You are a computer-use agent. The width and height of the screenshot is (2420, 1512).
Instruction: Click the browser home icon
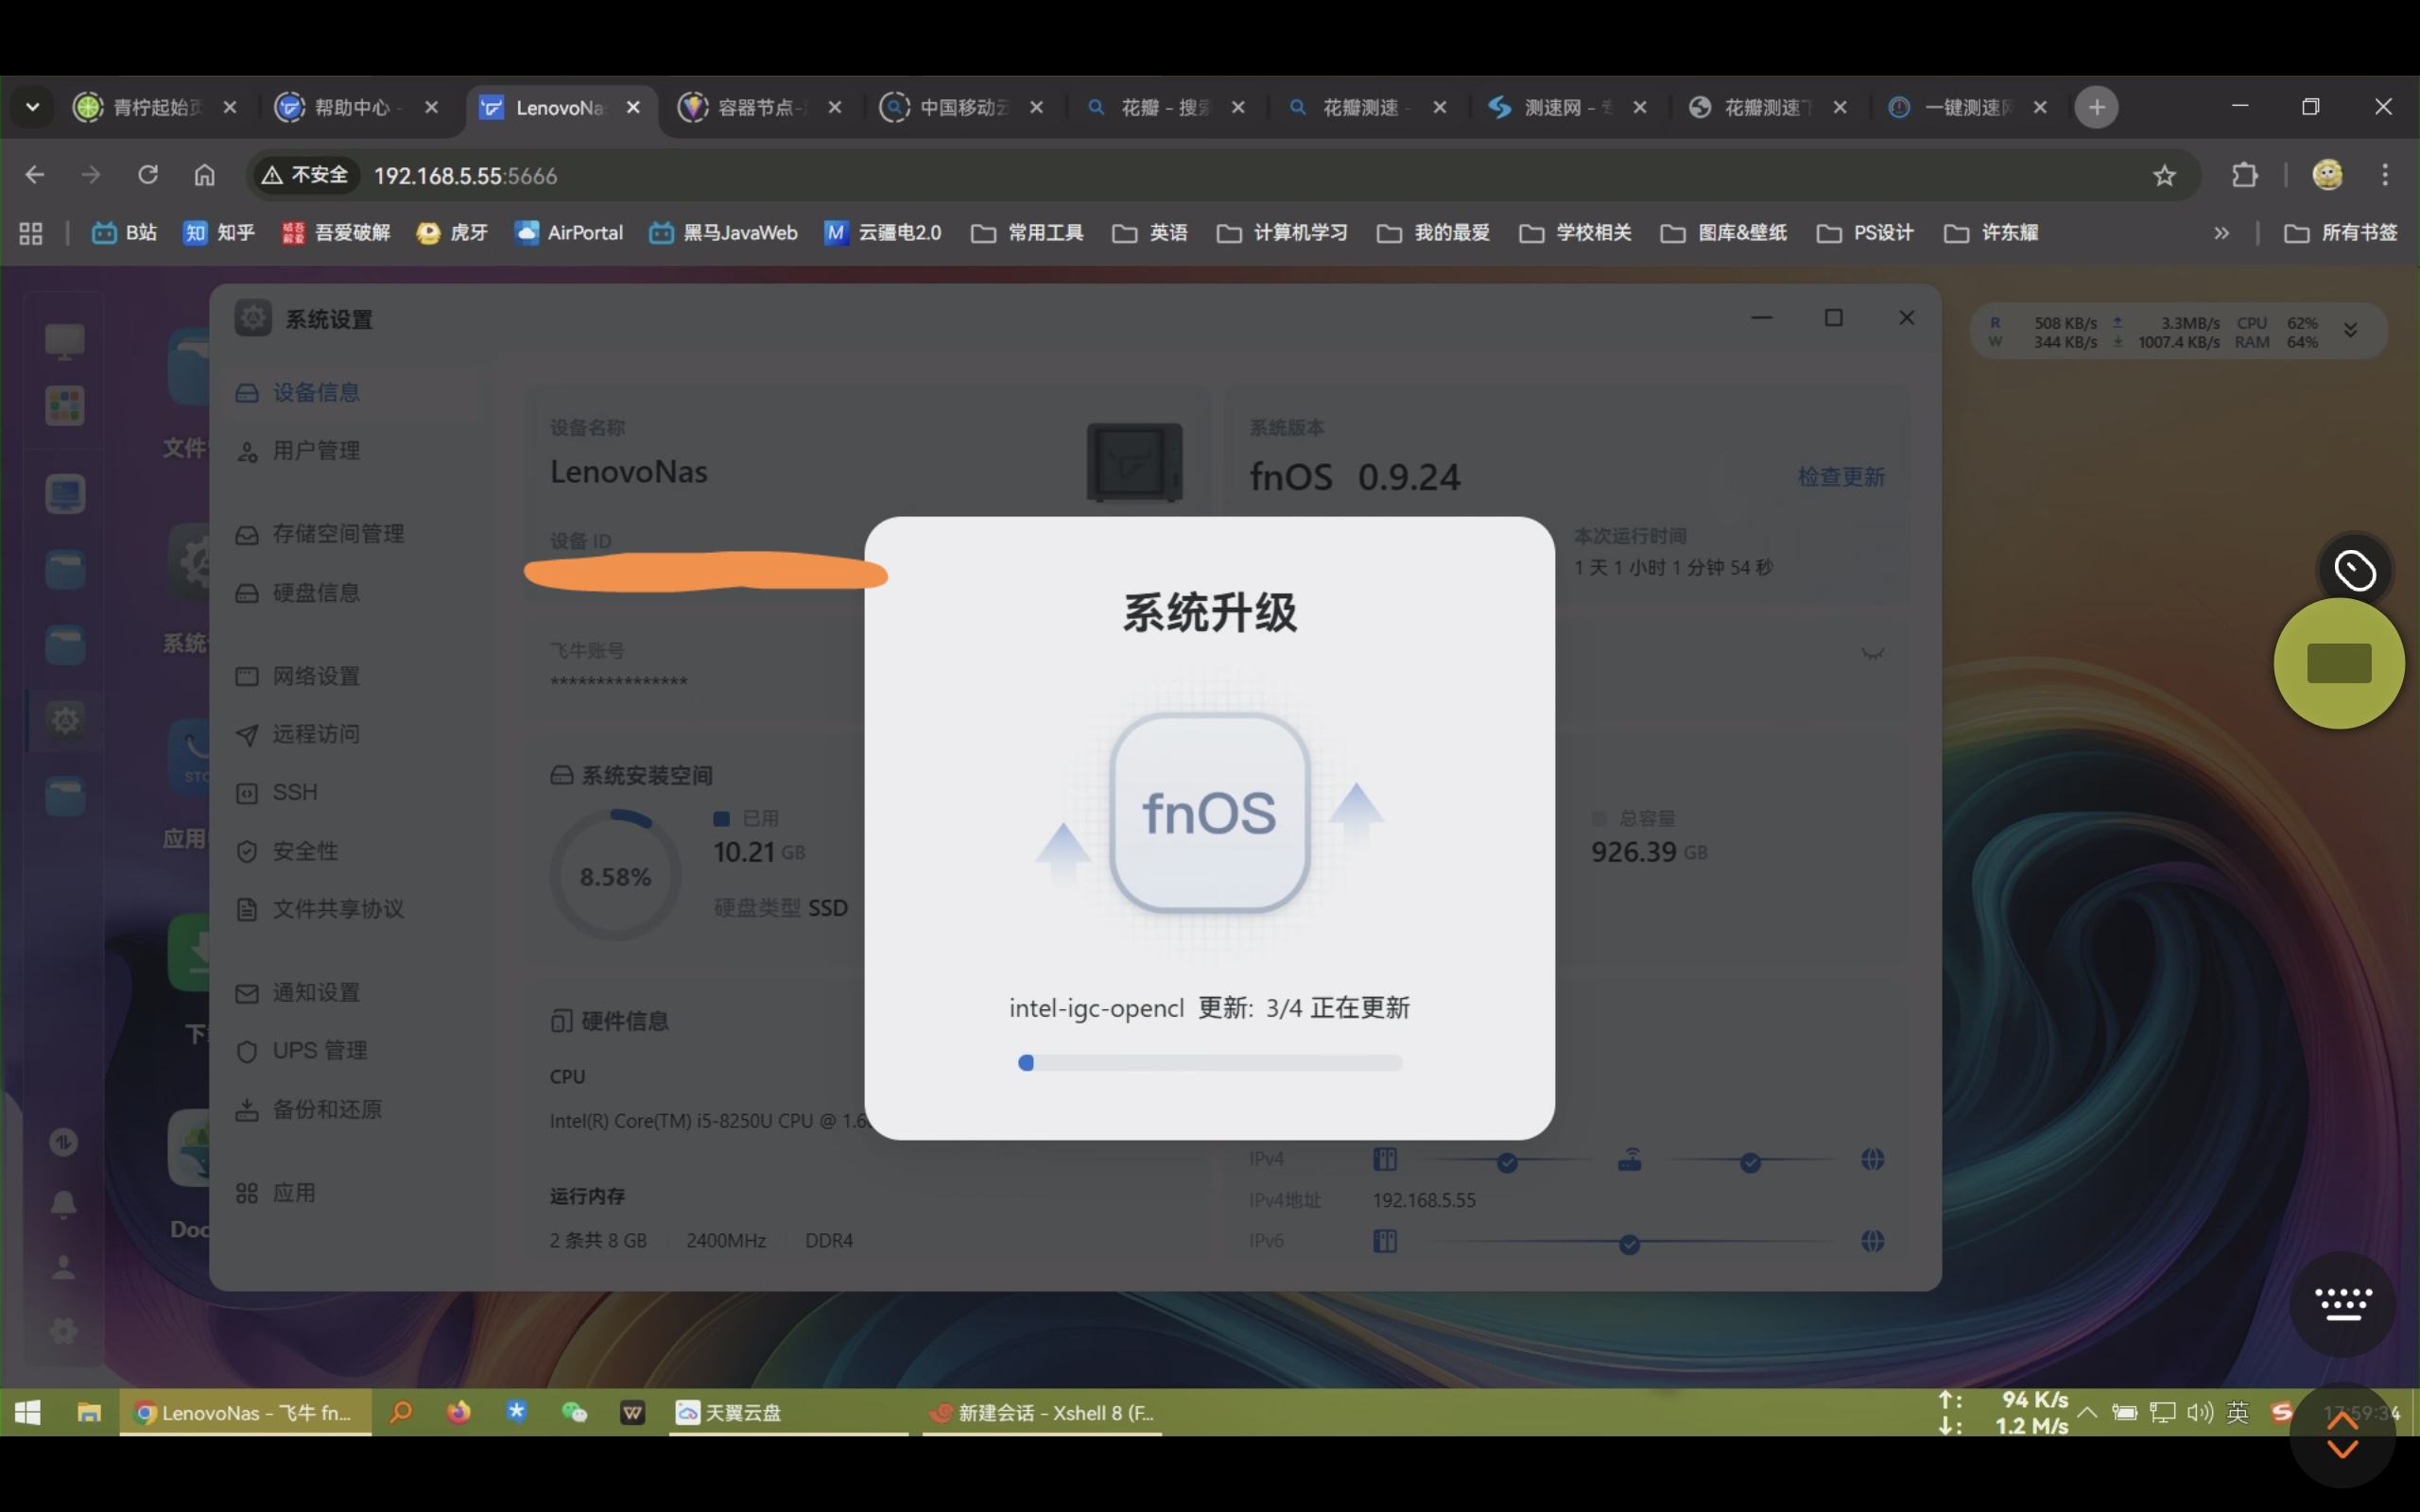coord(204,175)
